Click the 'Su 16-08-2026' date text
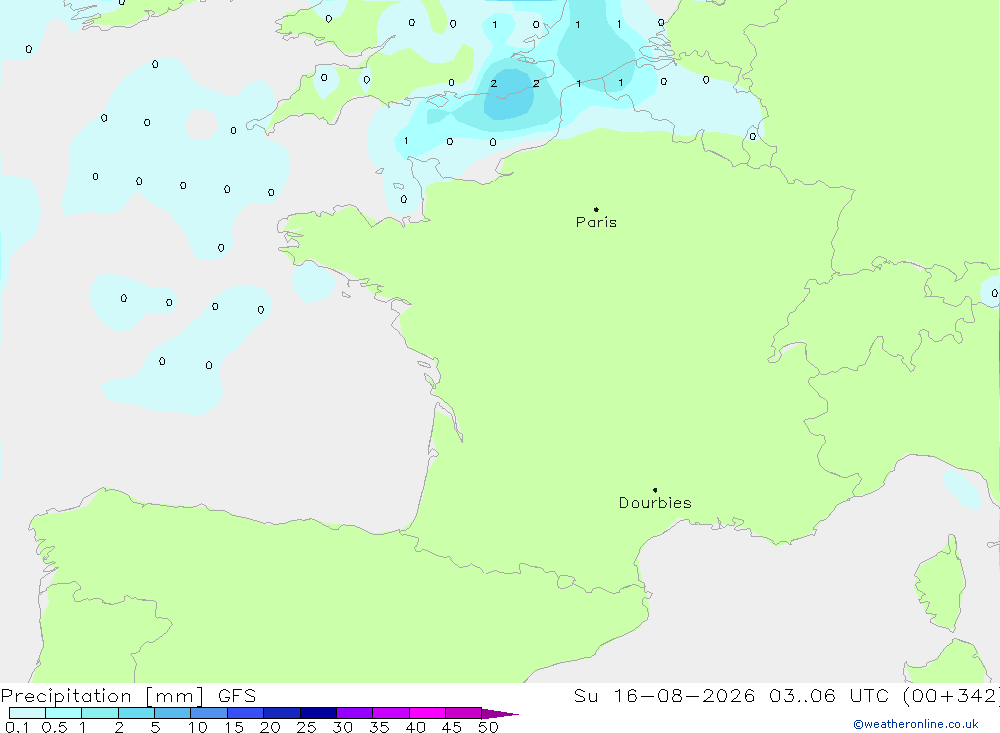Screen dimensions: 1000x733 click(x=664, y=696)
